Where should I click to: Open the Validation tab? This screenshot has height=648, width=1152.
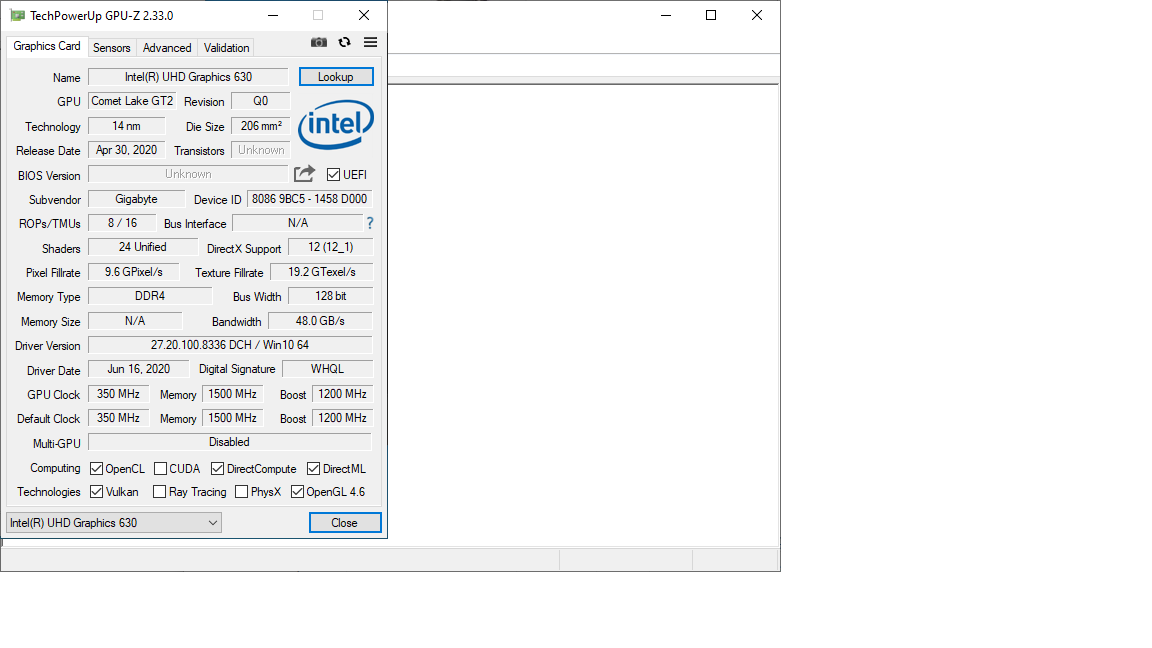pos(226,48)
